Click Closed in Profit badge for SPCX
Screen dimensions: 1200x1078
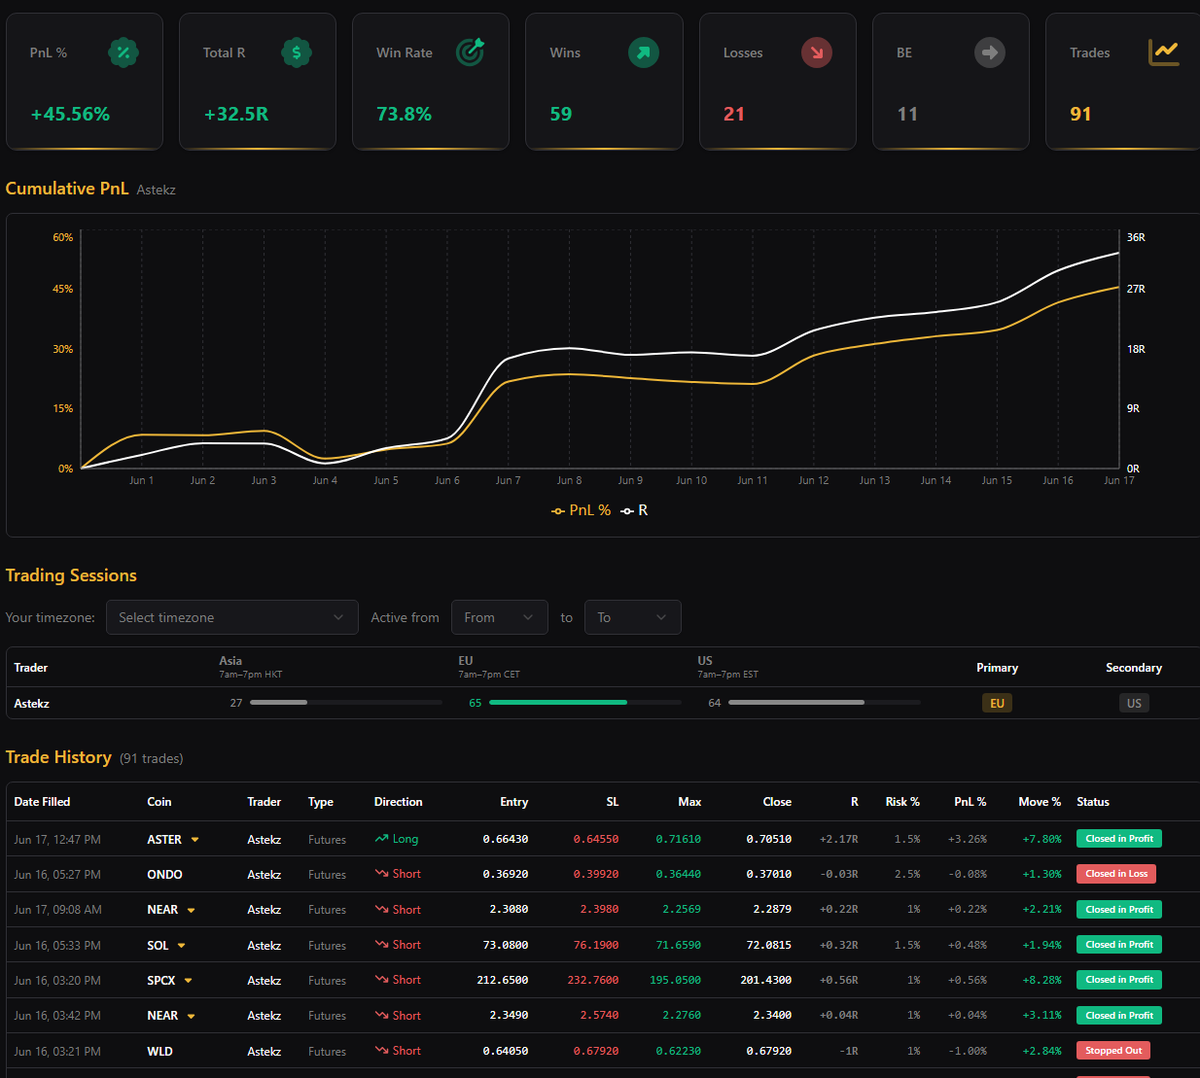click(1119, 980)
